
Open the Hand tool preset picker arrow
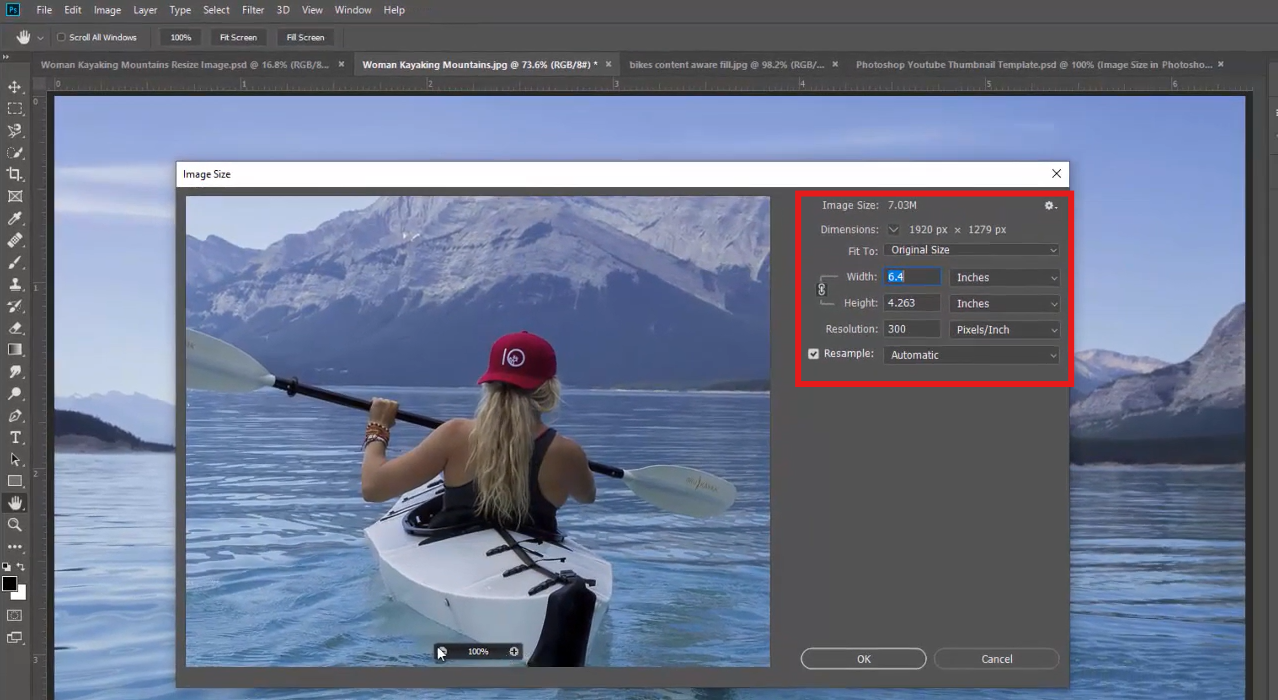(40, 38)
